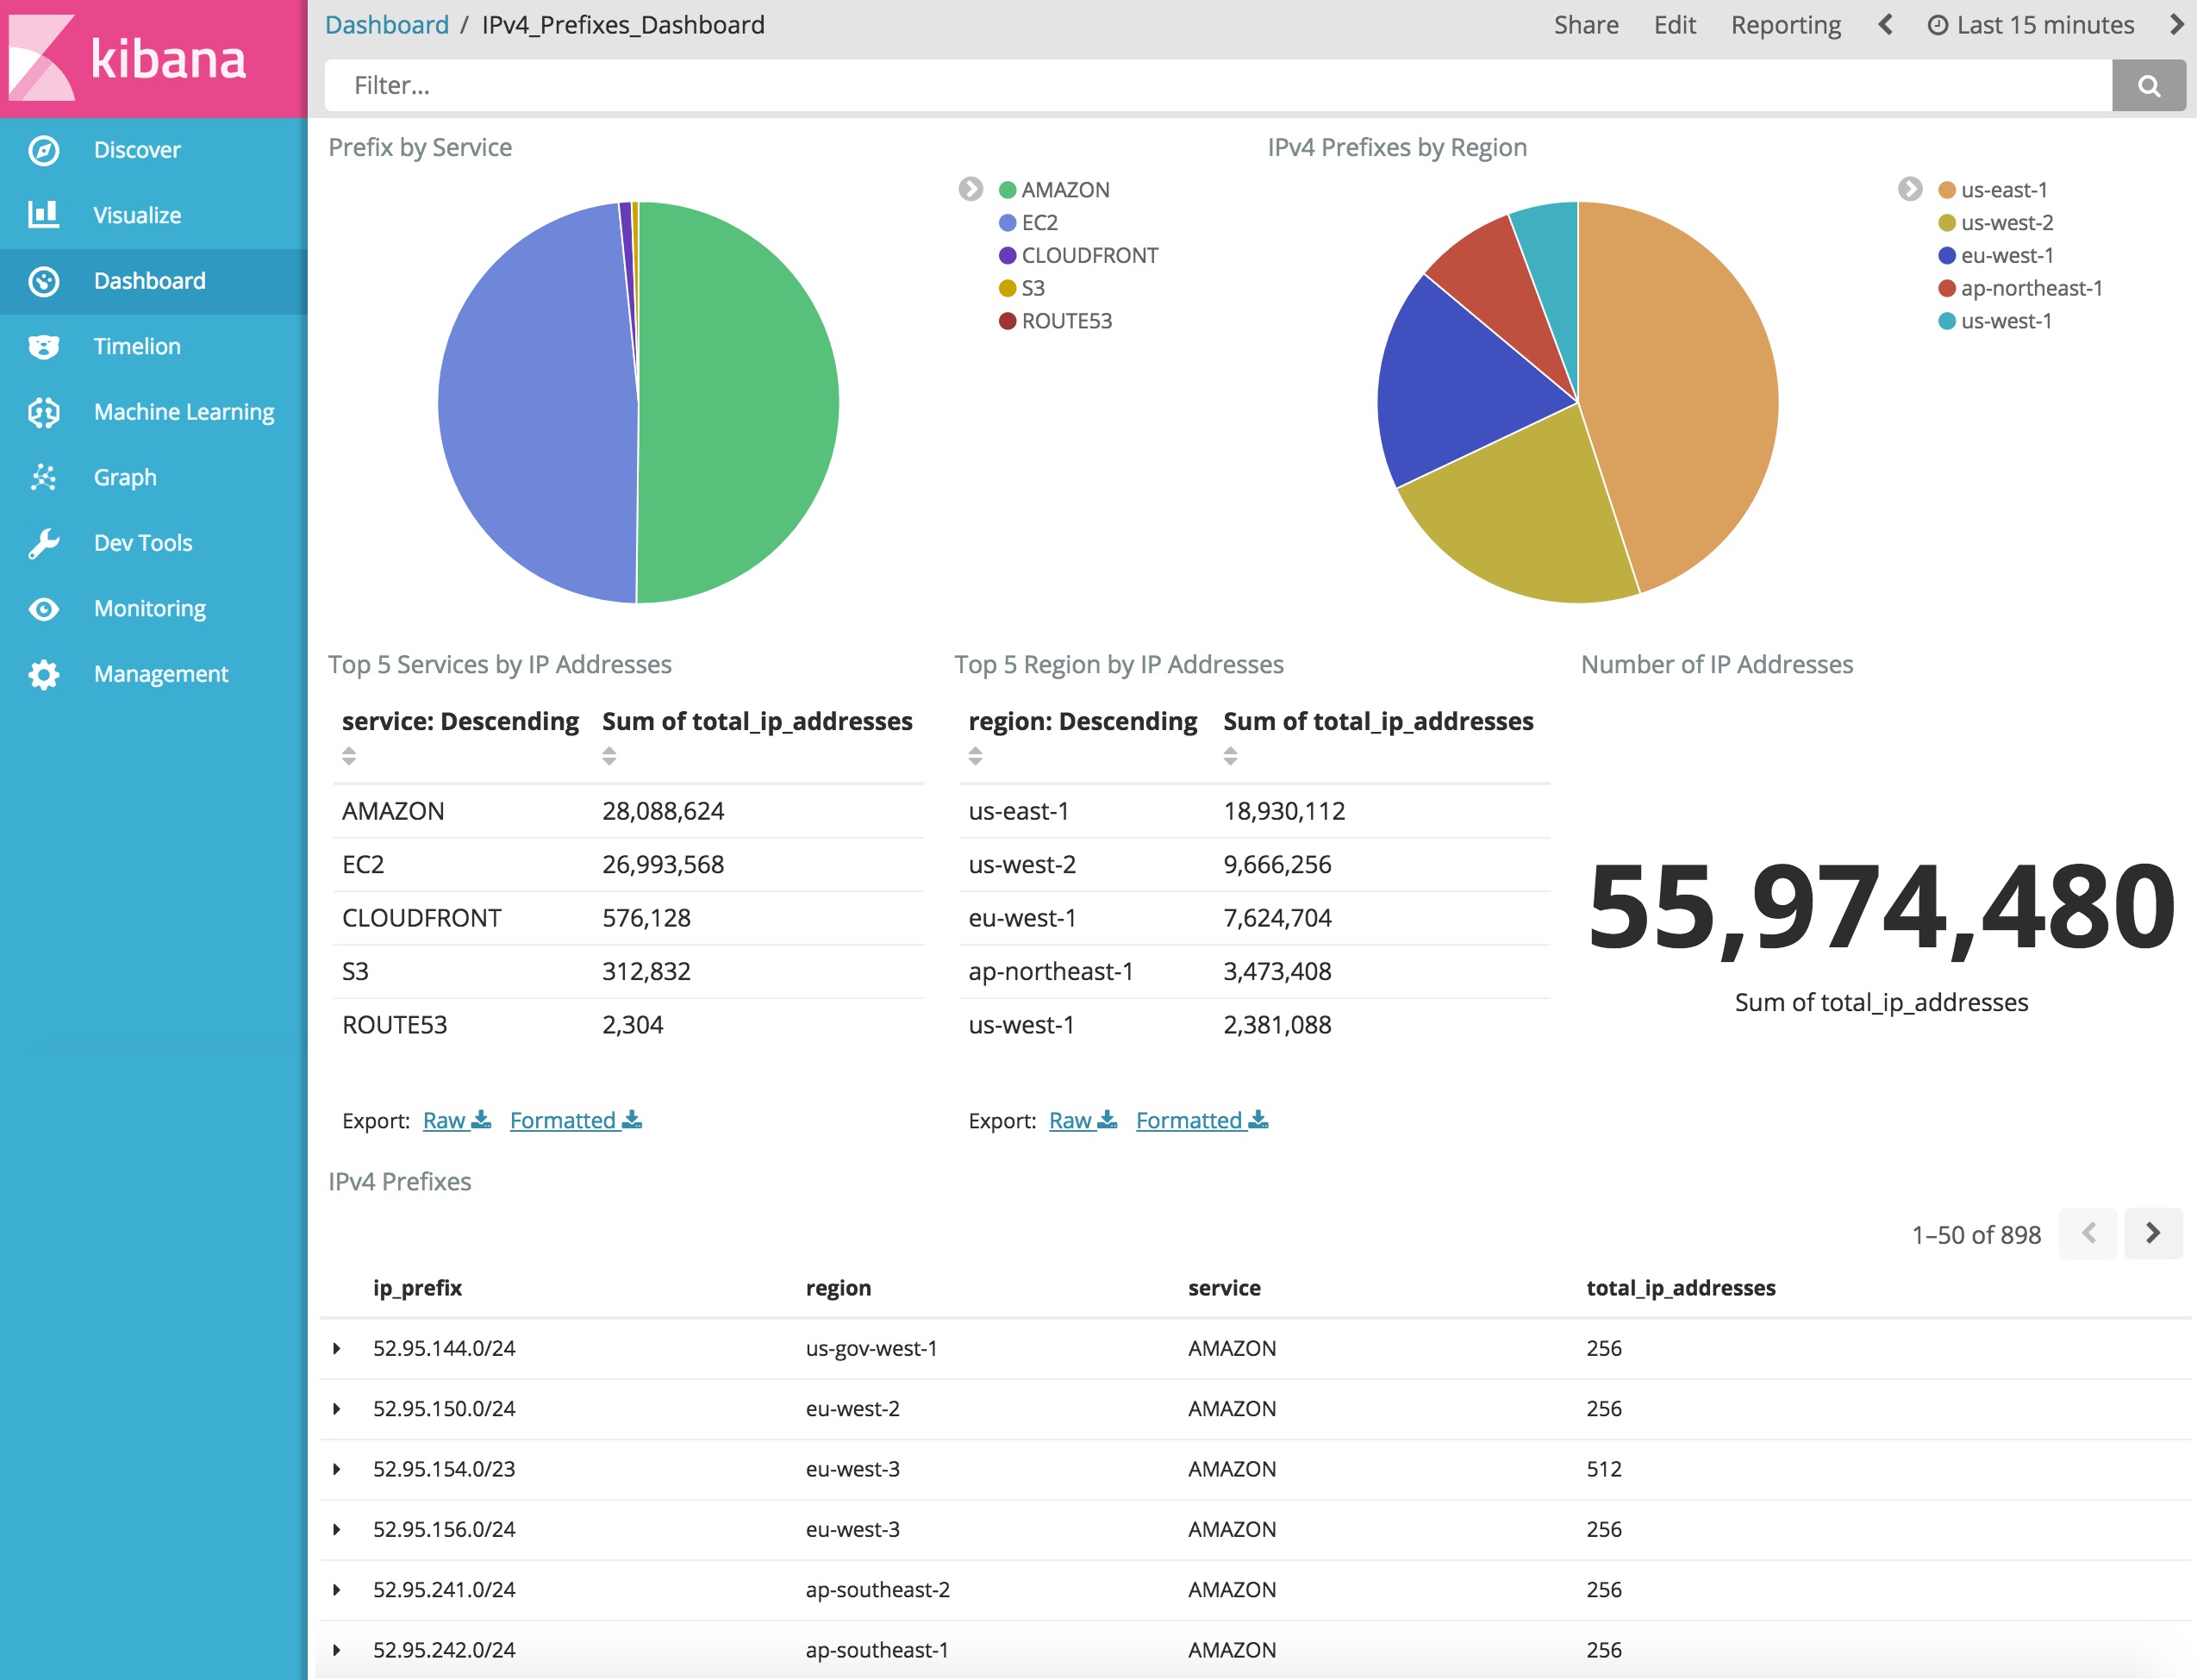Click the ap-northeast-1 legend color dot
This screenshot has width=2197, height=1680.
click(1946, 288)
